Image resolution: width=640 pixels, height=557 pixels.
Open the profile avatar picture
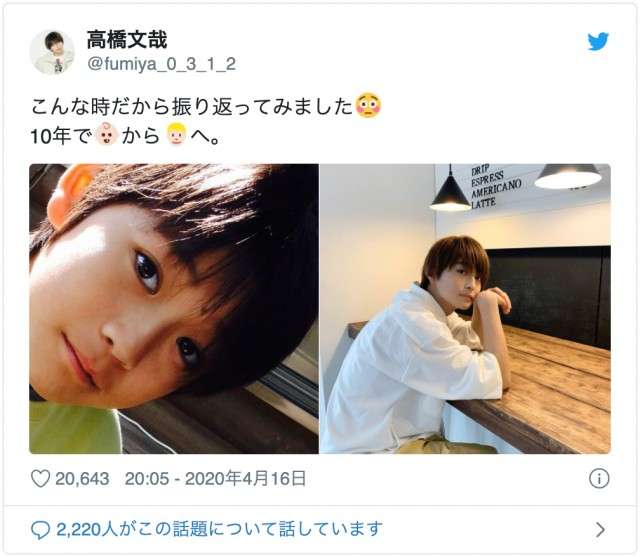coord(52,52)
